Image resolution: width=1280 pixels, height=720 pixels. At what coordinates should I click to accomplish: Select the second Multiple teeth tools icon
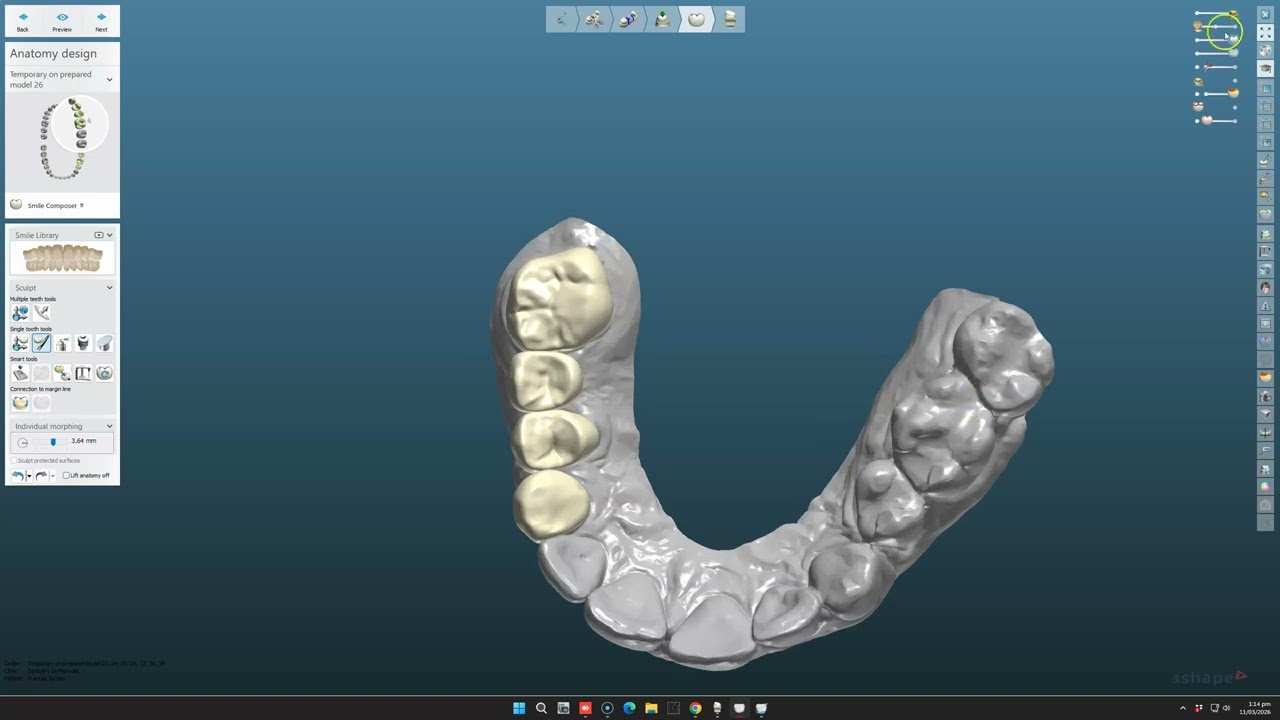click(x=41, y=313)
